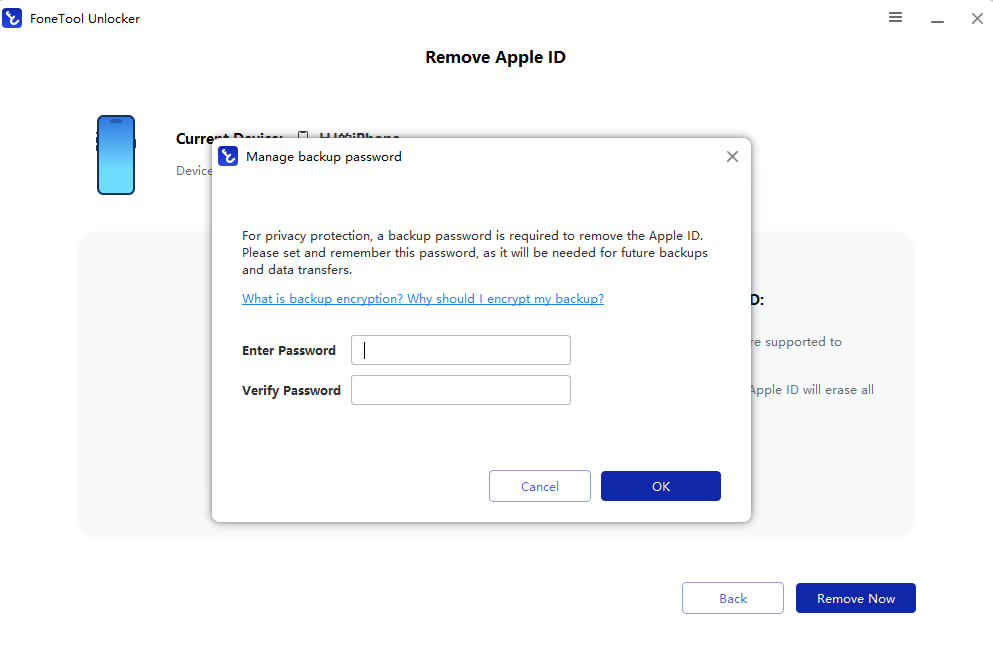Screen dimensions: 993x654
Task: Go back using the Back button
Action: coord(732,598)
